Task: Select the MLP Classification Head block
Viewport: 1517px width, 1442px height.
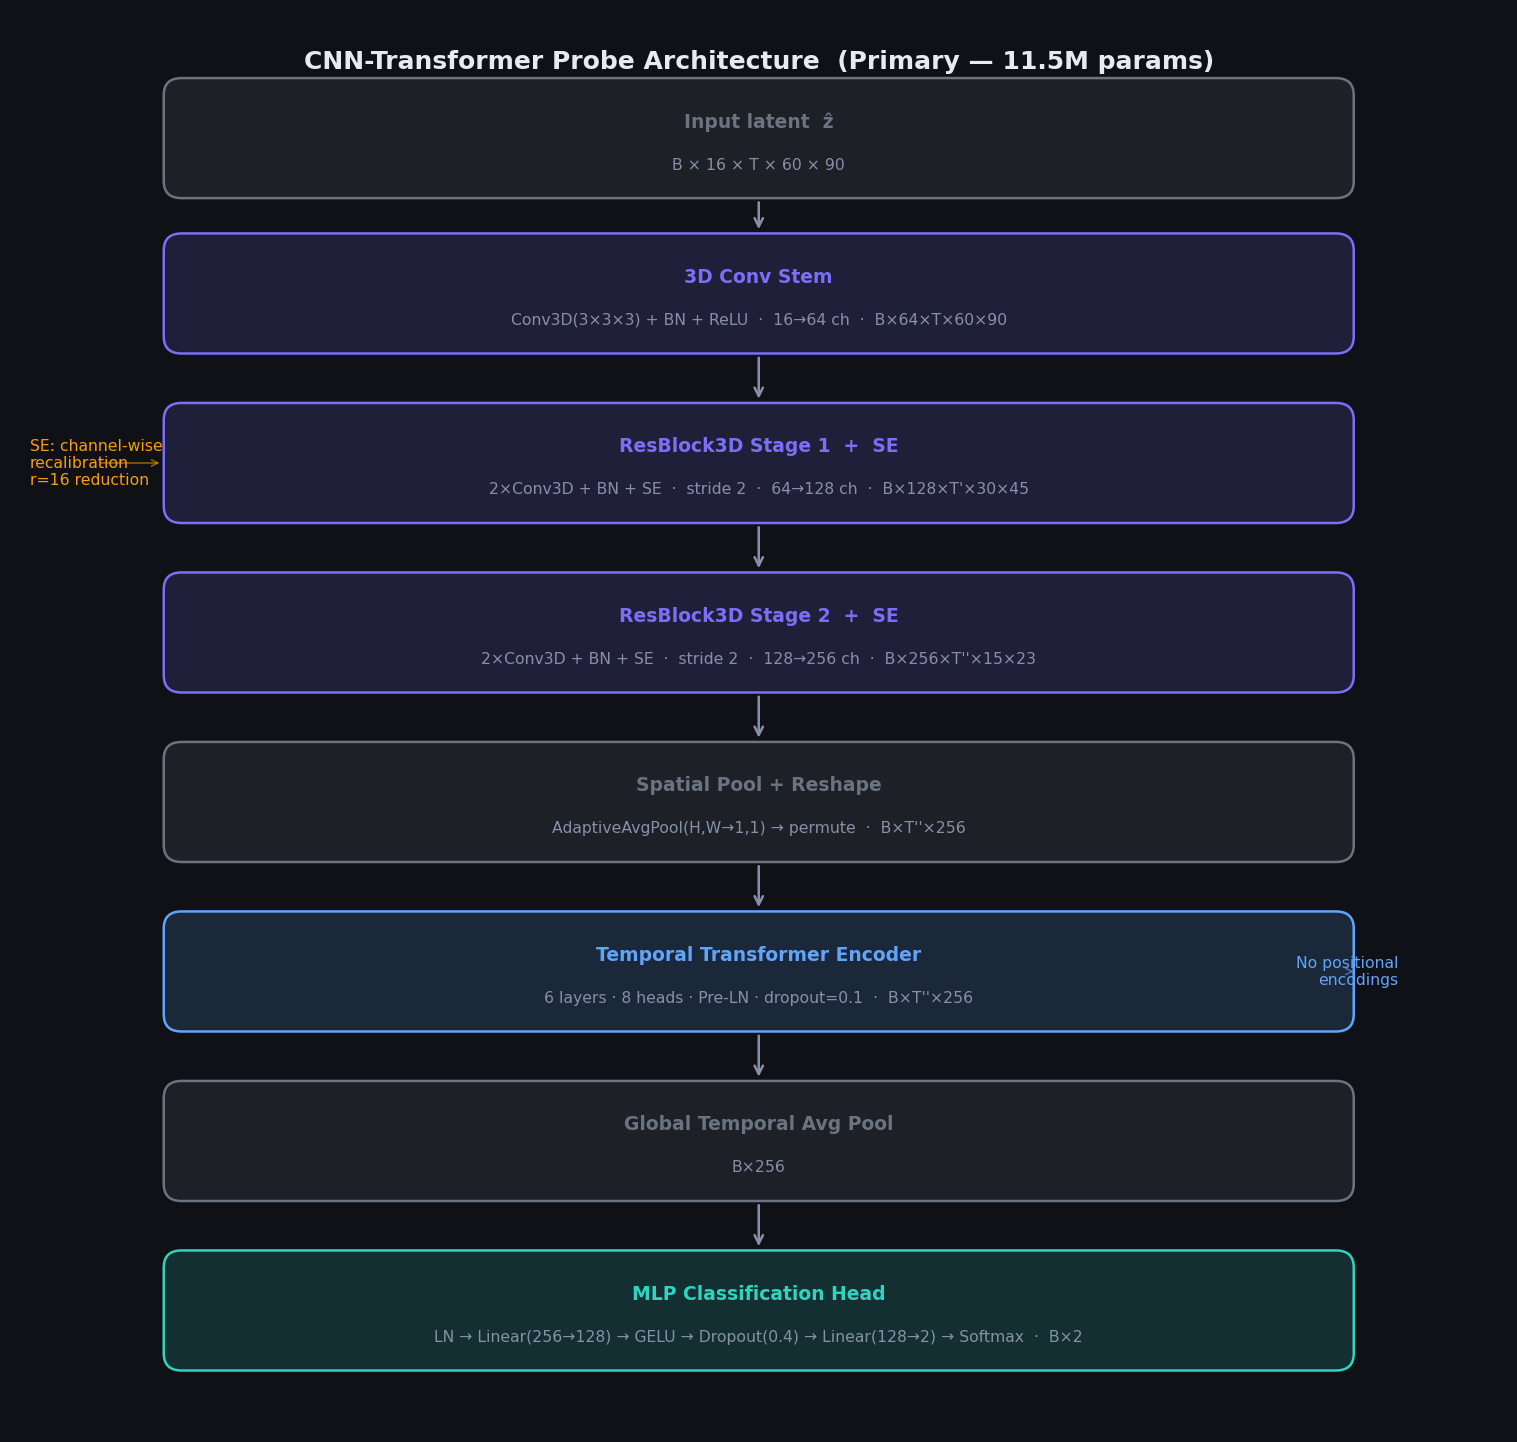Action: click(x=758, y=1310)
